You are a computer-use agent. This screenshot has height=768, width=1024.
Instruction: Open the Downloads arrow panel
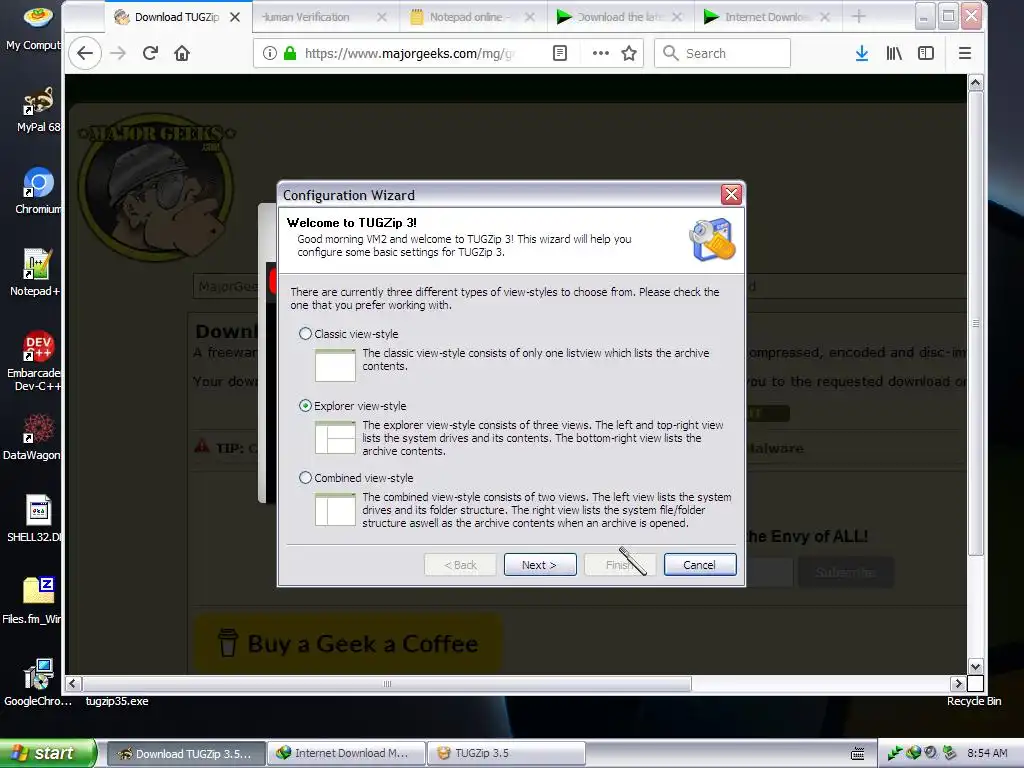[862, 53]
